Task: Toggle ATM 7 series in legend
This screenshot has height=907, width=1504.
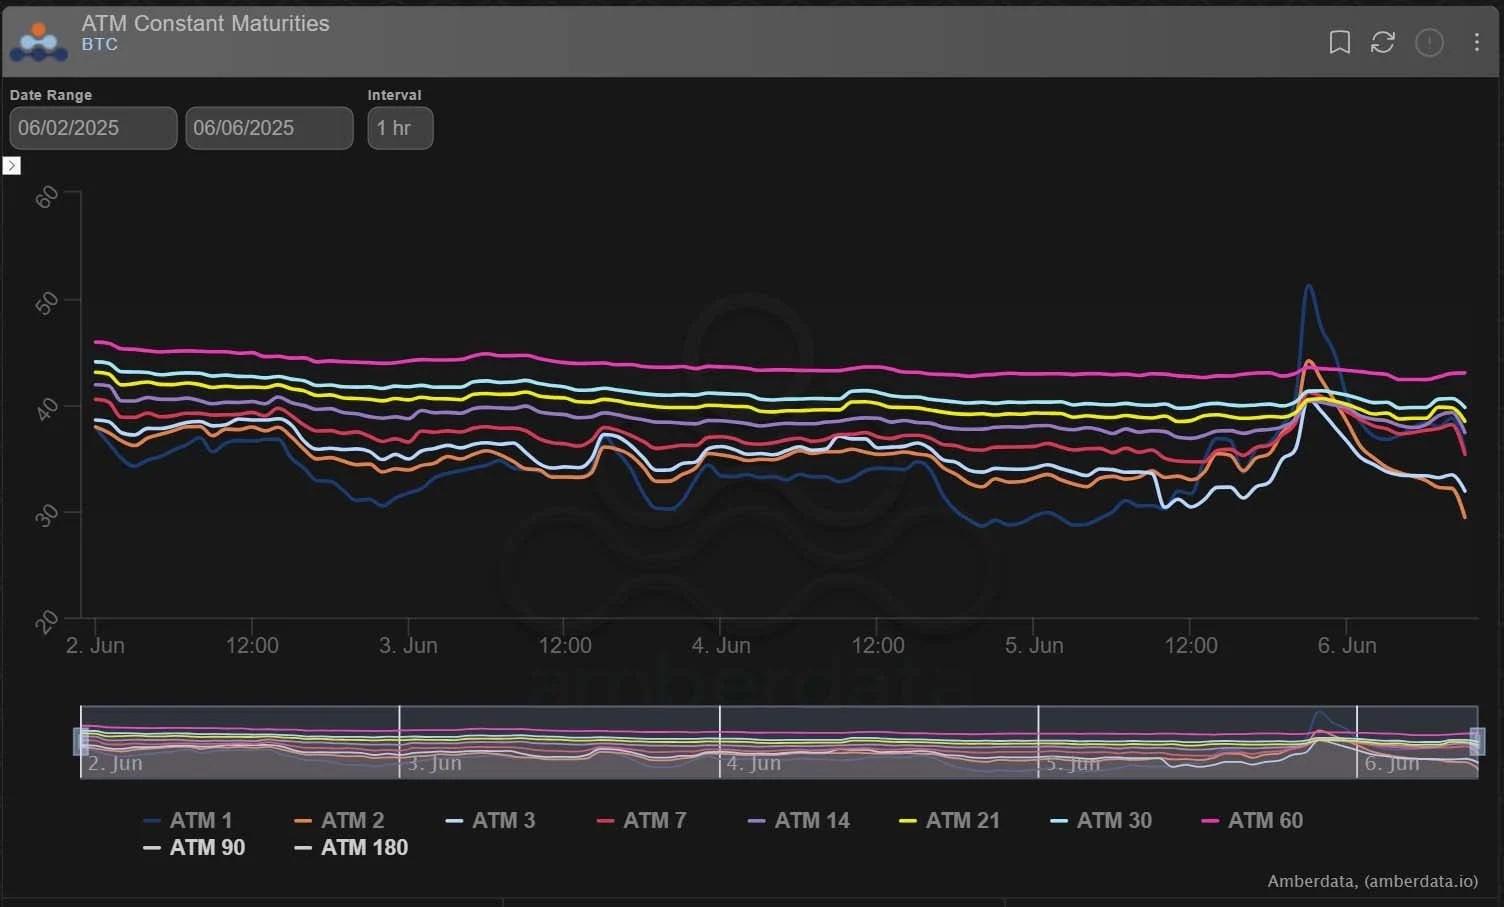Action: click(641, 820)
